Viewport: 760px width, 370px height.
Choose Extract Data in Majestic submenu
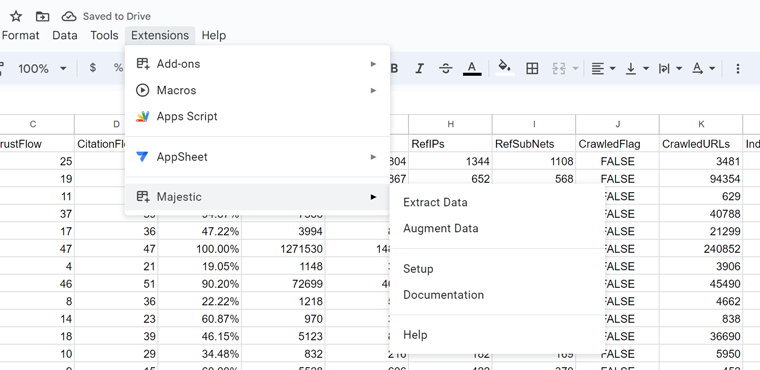pyautogui.click(x=497, y=202)
